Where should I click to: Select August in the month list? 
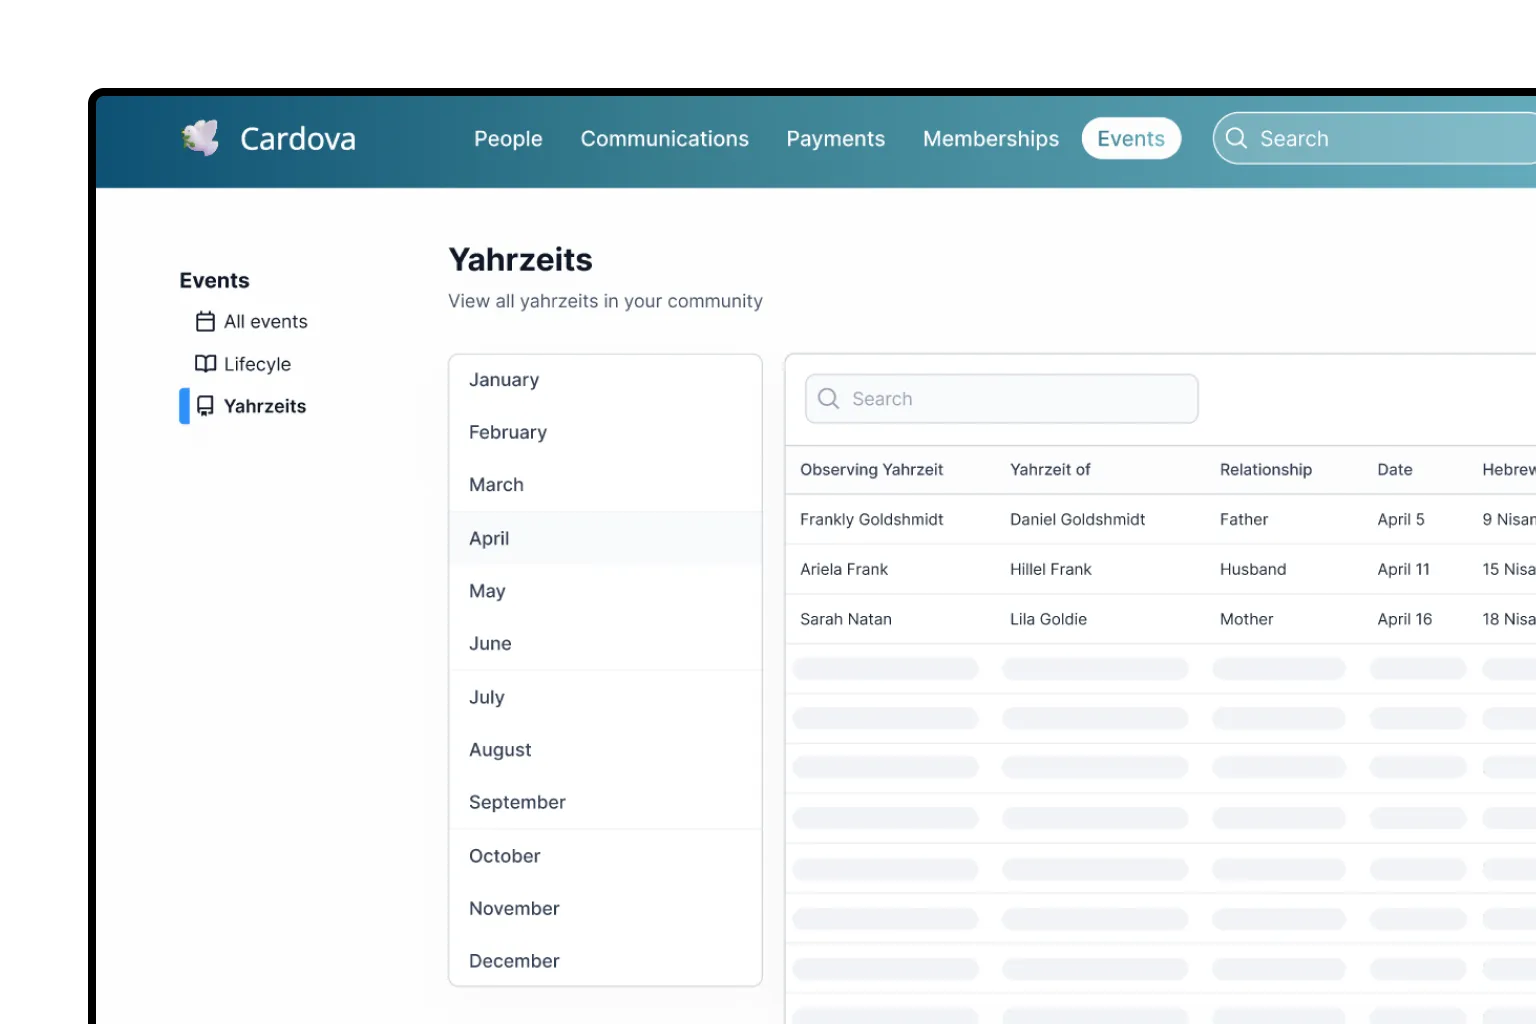606,749
